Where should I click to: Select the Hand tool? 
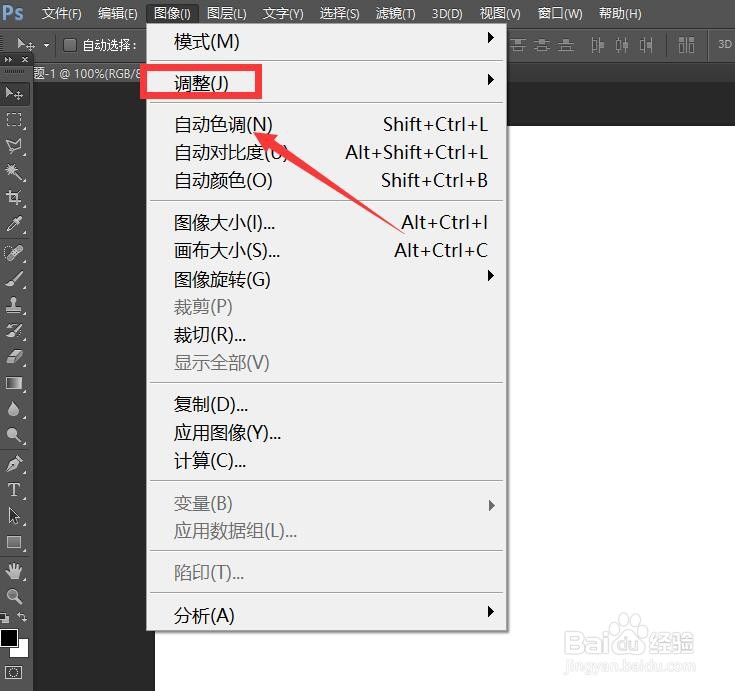point(14,571)
